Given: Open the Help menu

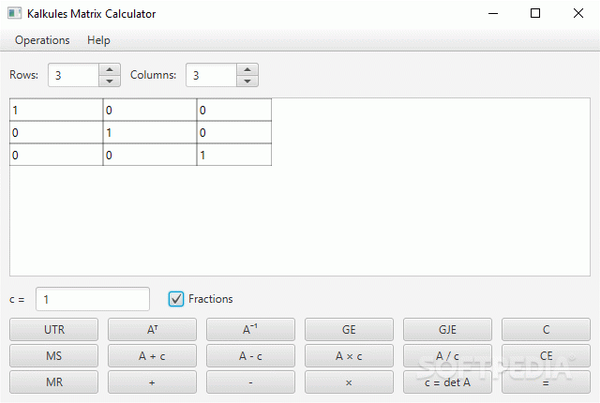Looking at the screenshot, I should click(98, 40).
